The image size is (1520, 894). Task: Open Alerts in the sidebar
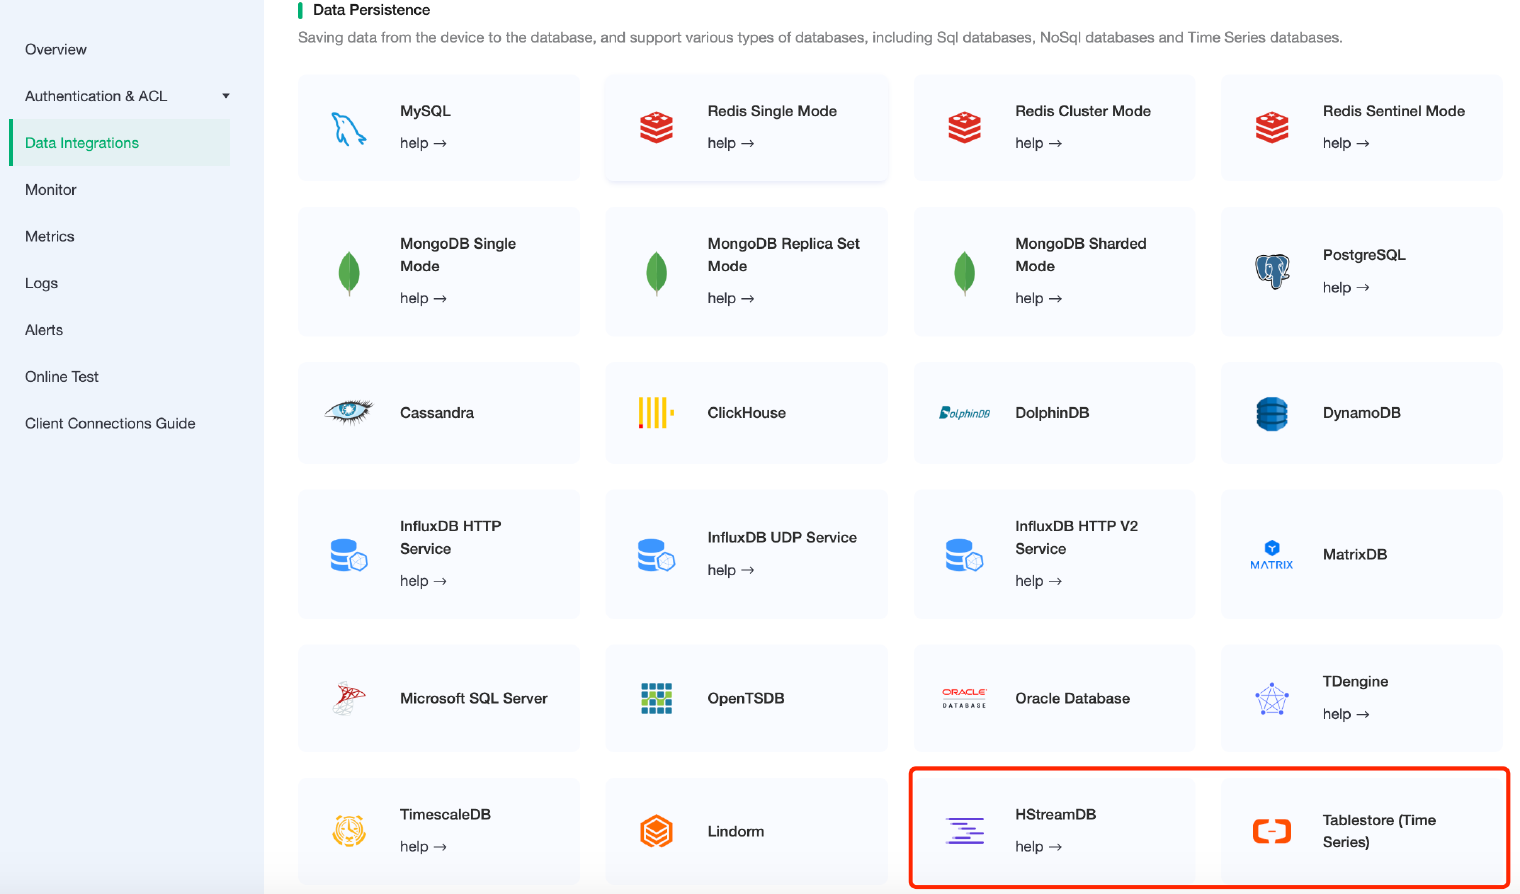click(x=44, y=330)
